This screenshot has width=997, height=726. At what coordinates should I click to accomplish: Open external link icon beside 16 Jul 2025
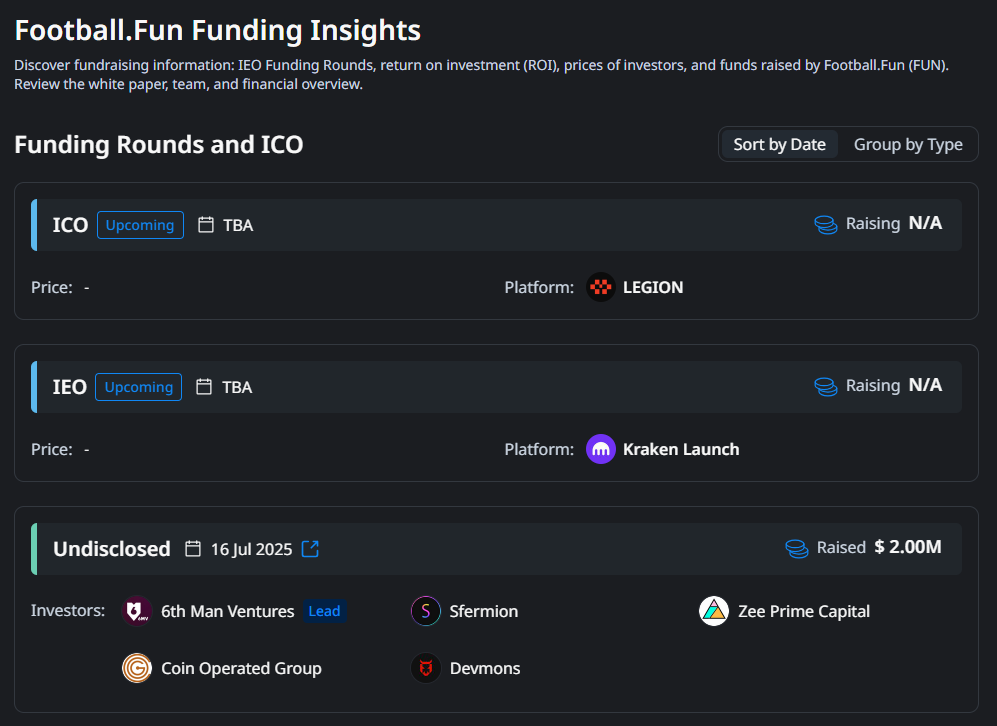click(x=311, y=549)
